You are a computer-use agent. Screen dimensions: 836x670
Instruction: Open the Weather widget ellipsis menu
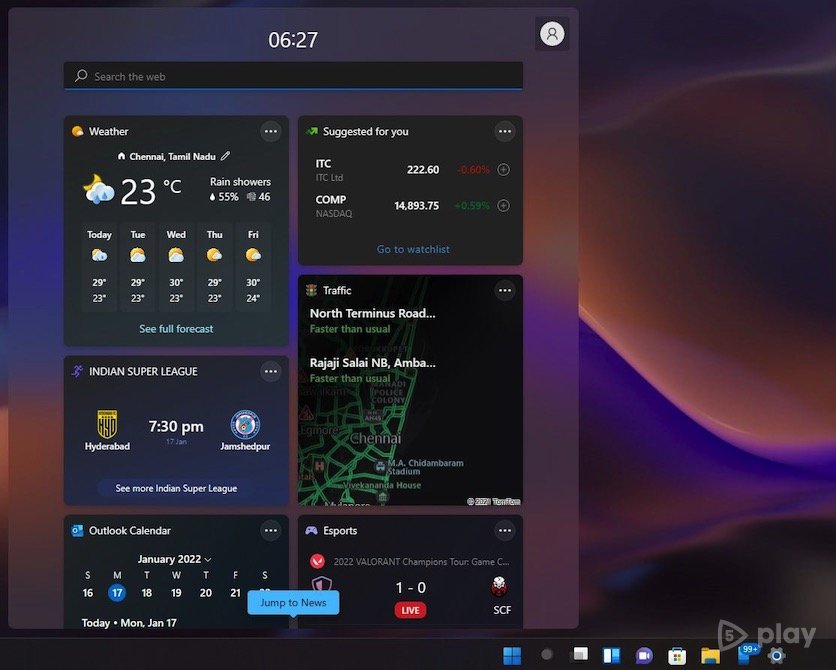pos(270,131)
